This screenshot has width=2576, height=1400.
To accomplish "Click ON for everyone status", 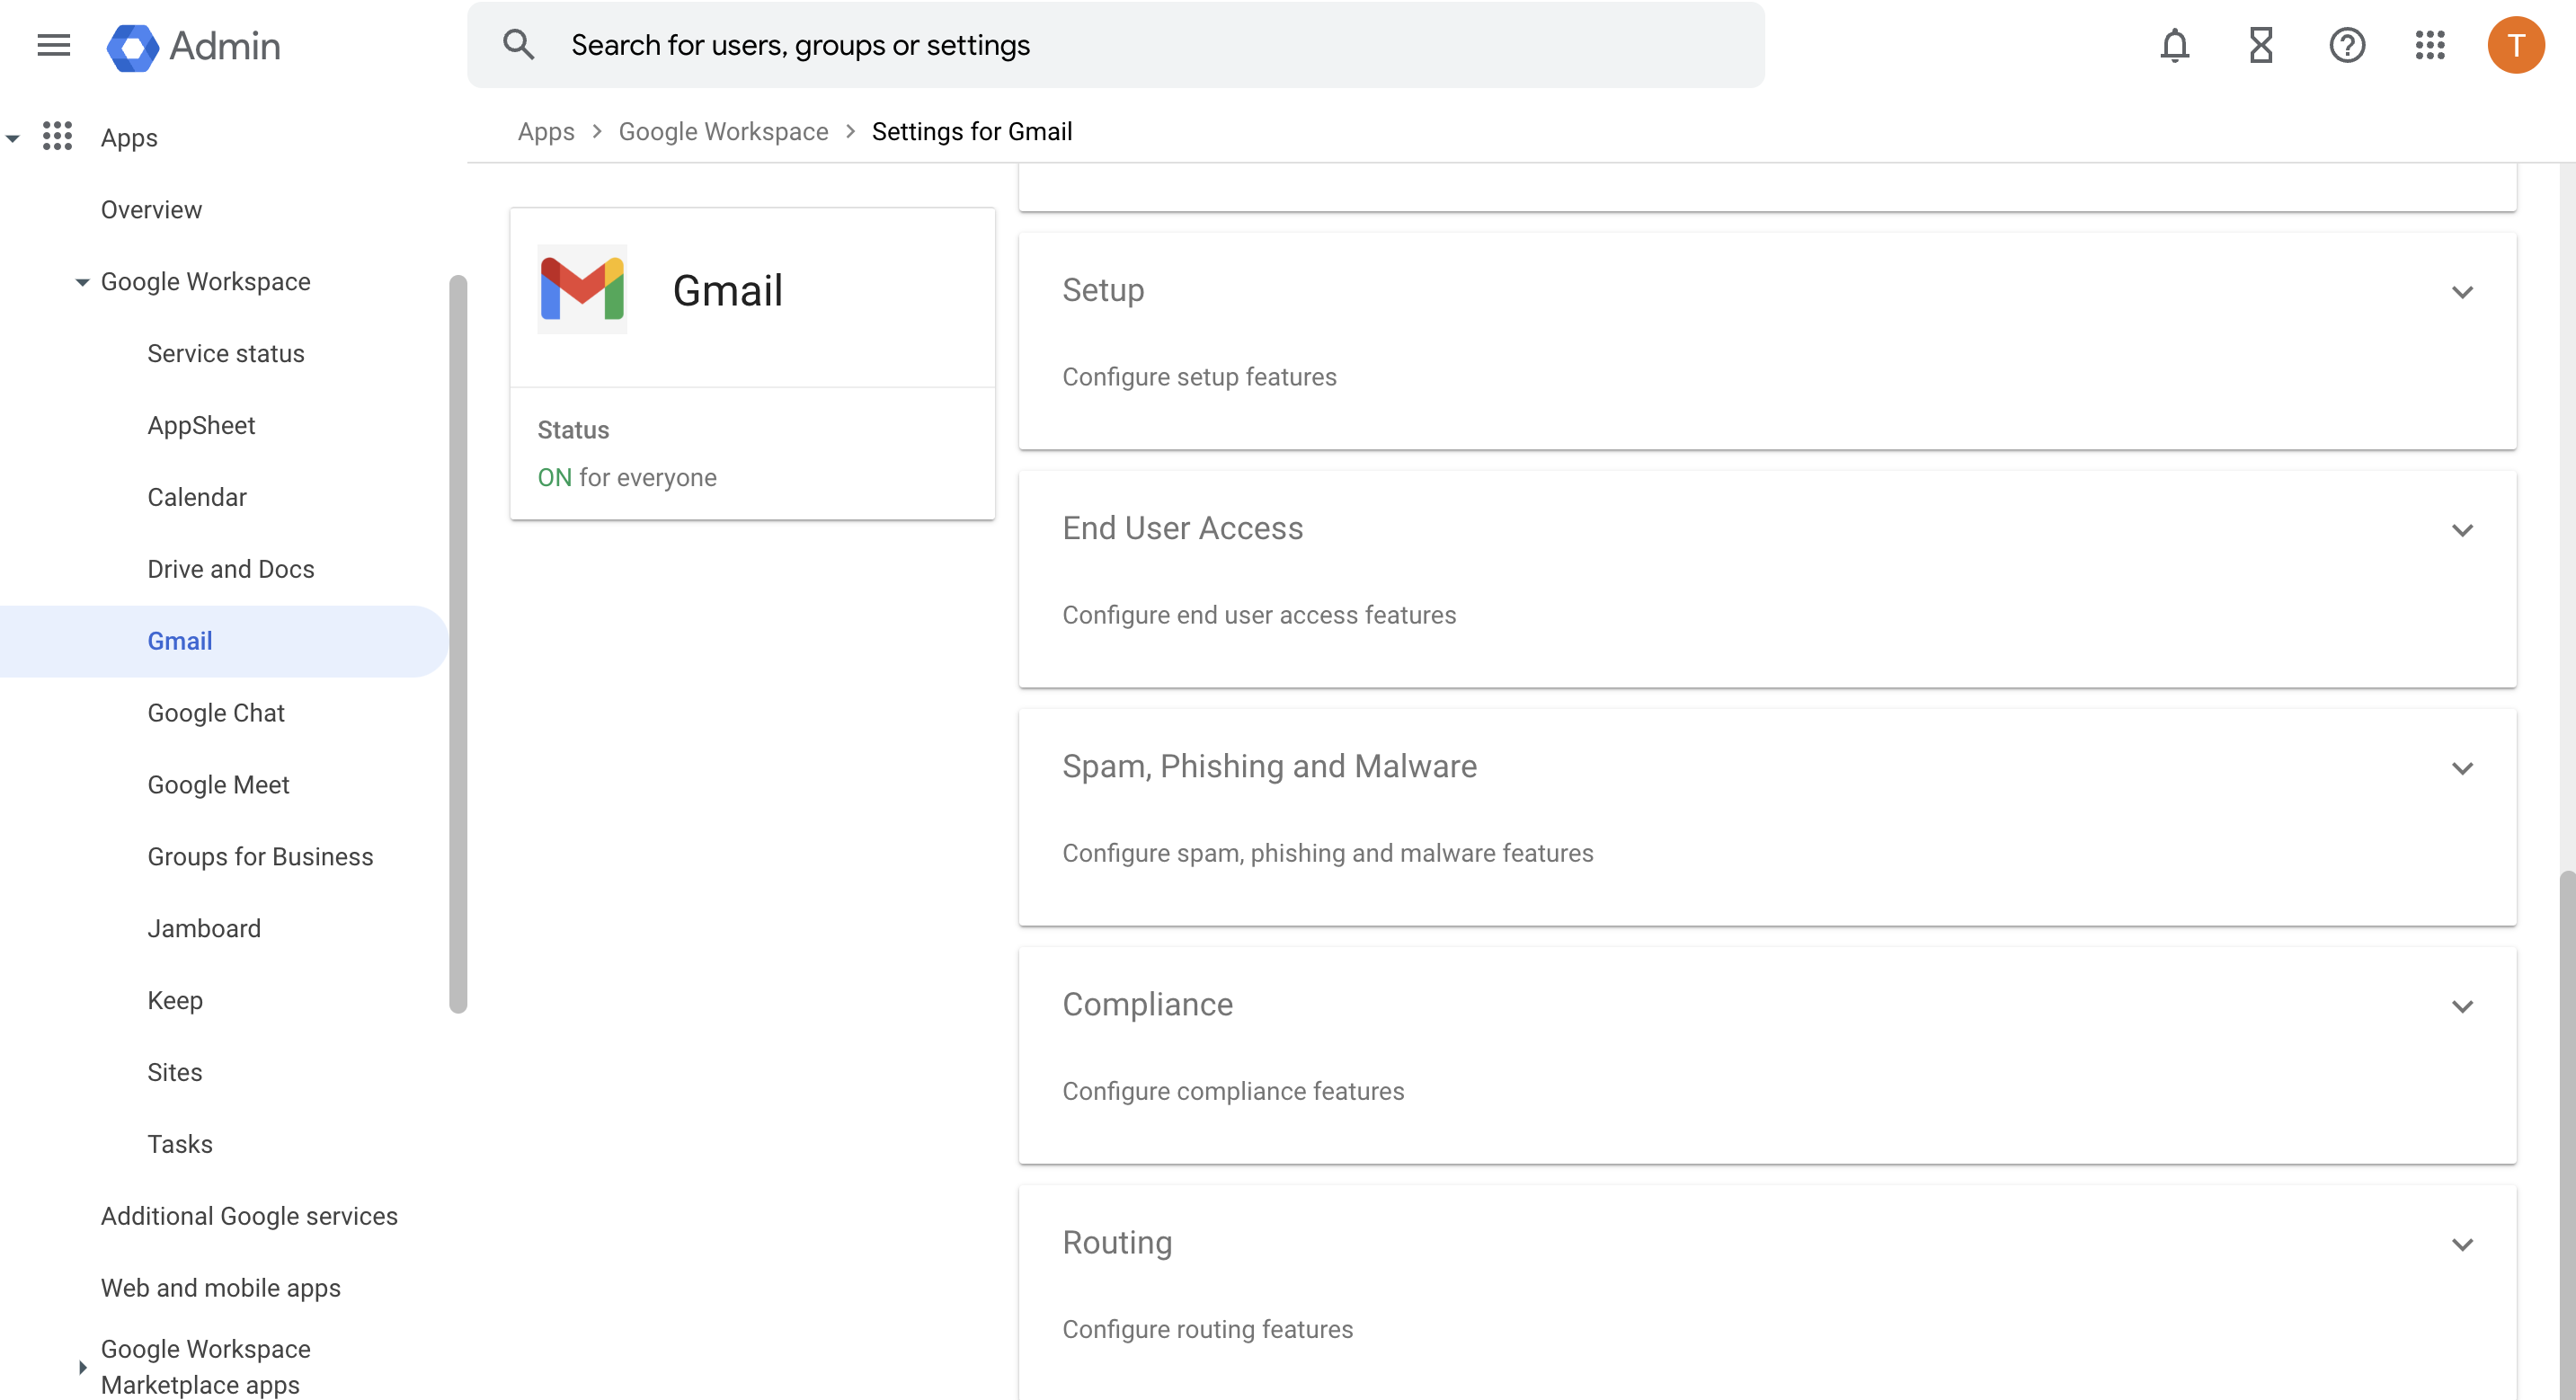I will click(x=627, y=477).
